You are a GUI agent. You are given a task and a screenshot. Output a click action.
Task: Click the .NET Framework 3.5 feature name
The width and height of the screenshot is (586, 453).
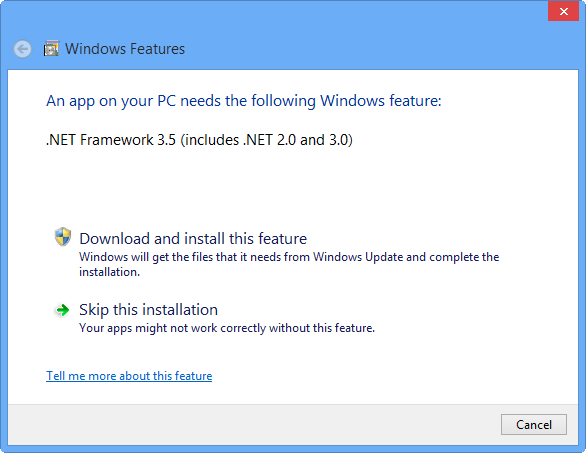point(111,140)
